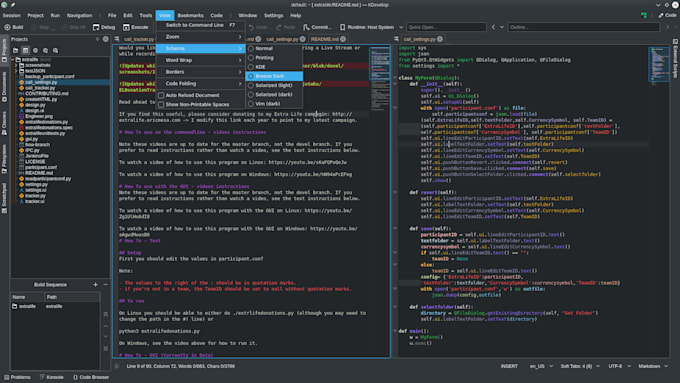The width and height of the screenshot is (680, 383).
Task: Expand the screenshots folder in tree
Action: (x=16, y=65)
